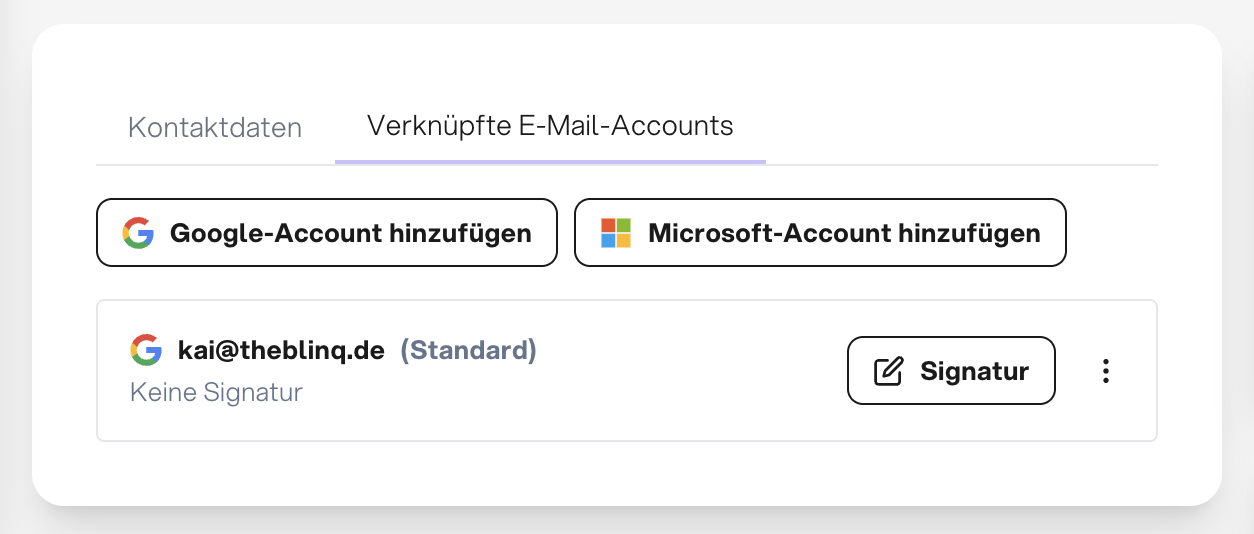1254x534 pixels.
Task: Click the pencil edit icon in Signatur button
Action: click(888, 371)
